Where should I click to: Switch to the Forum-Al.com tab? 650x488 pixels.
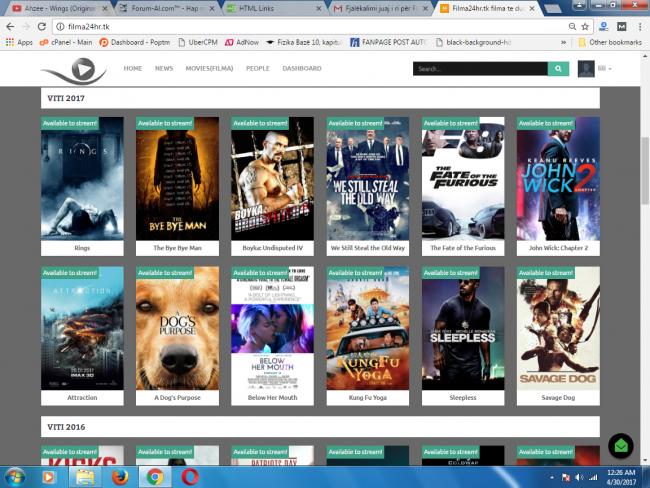pos(166,8)
